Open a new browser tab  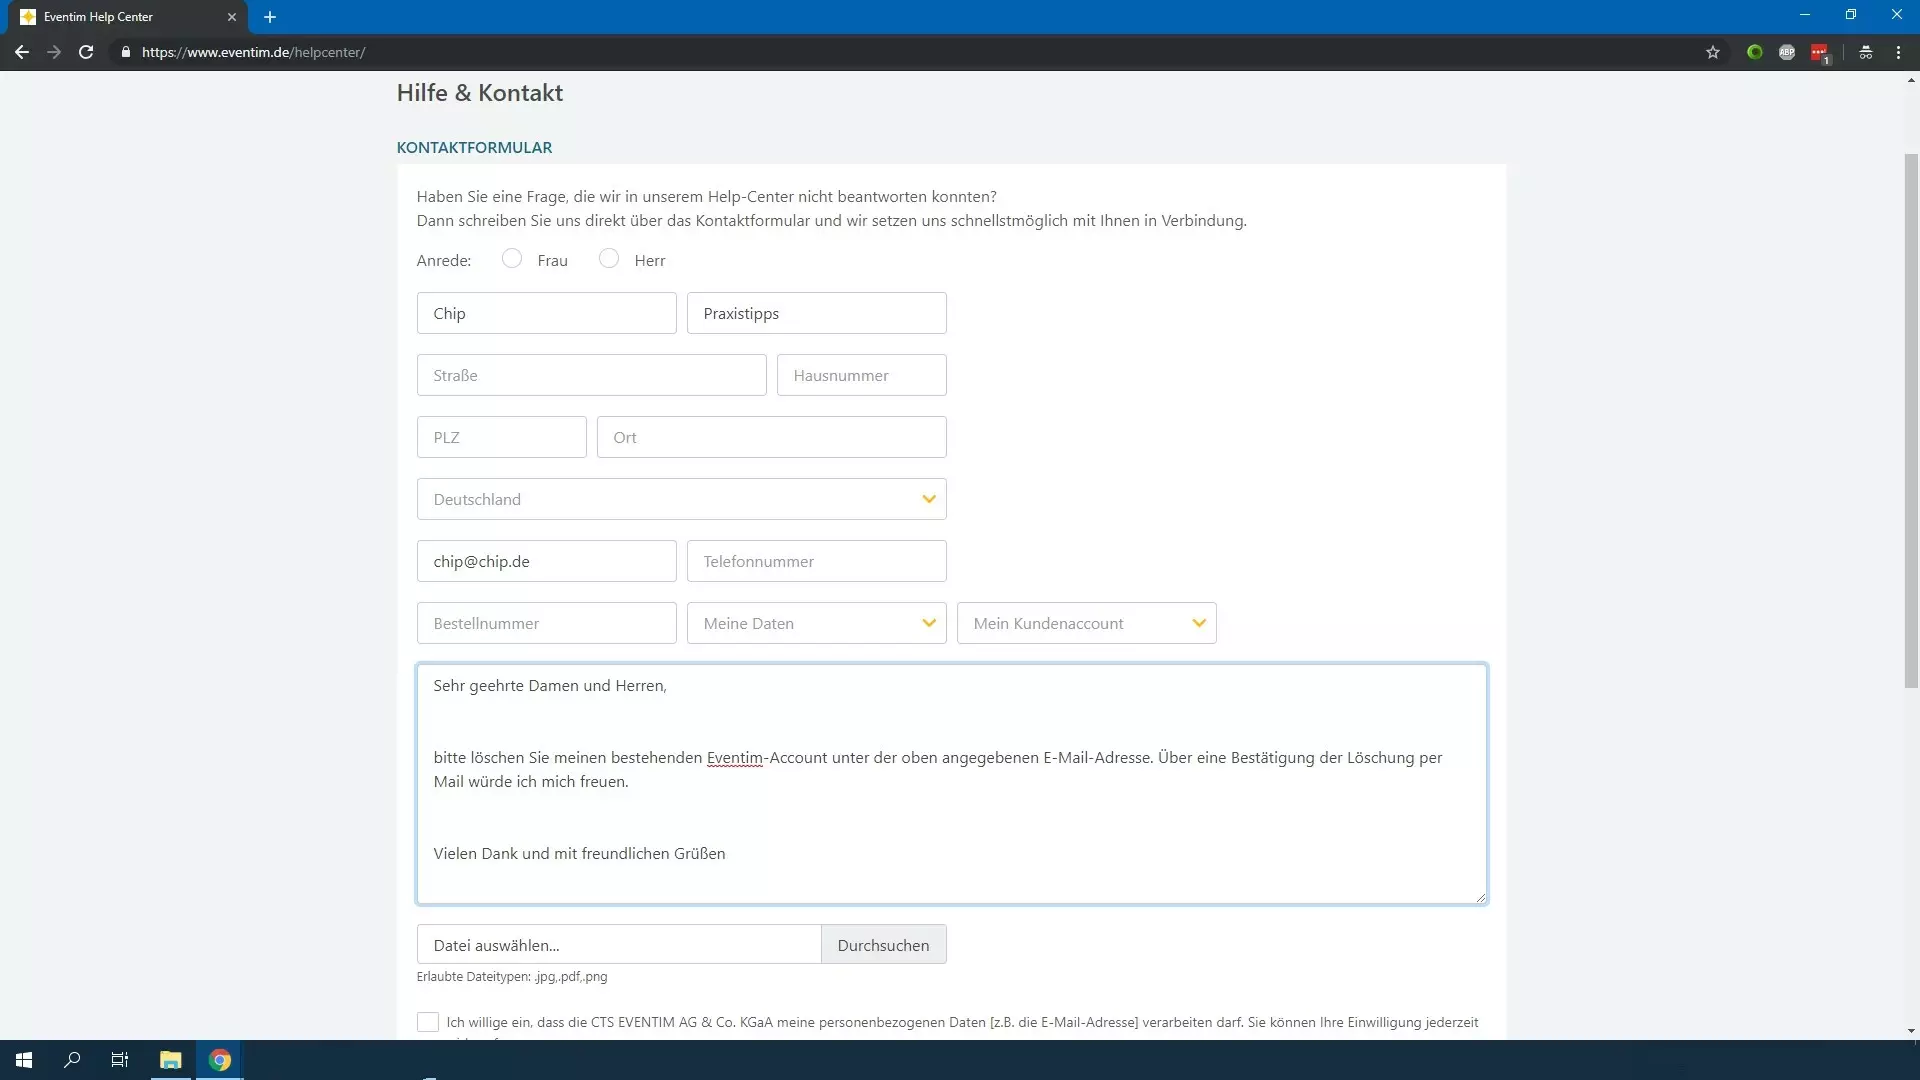tap(270, 17)
